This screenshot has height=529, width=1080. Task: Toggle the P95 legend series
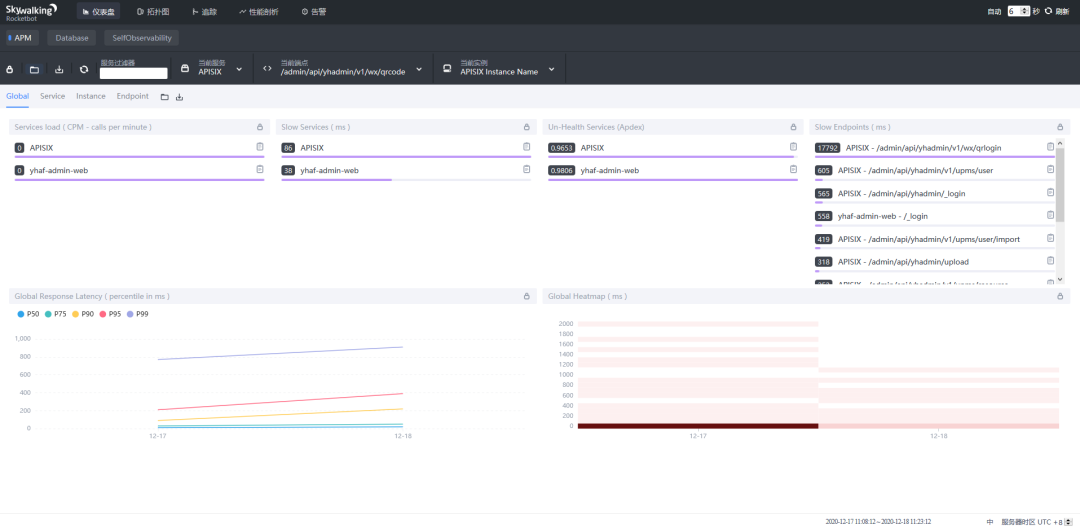[111, 314]
